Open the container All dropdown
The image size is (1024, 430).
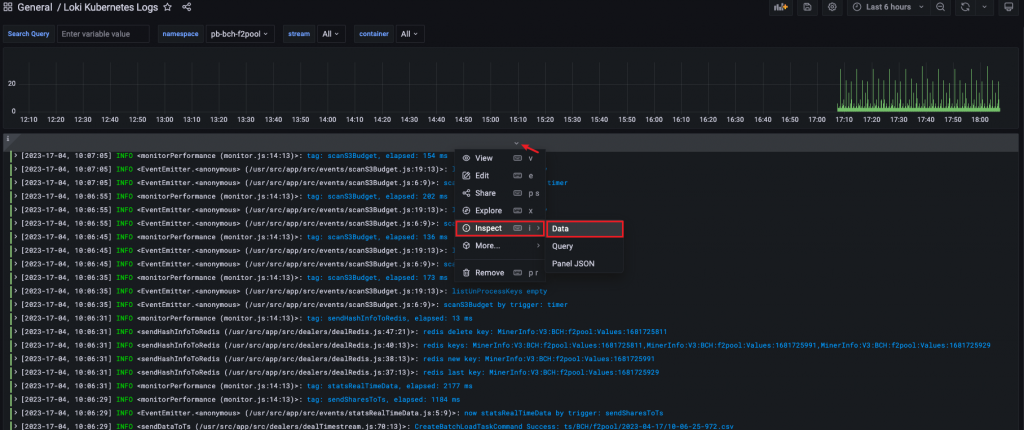410,34
